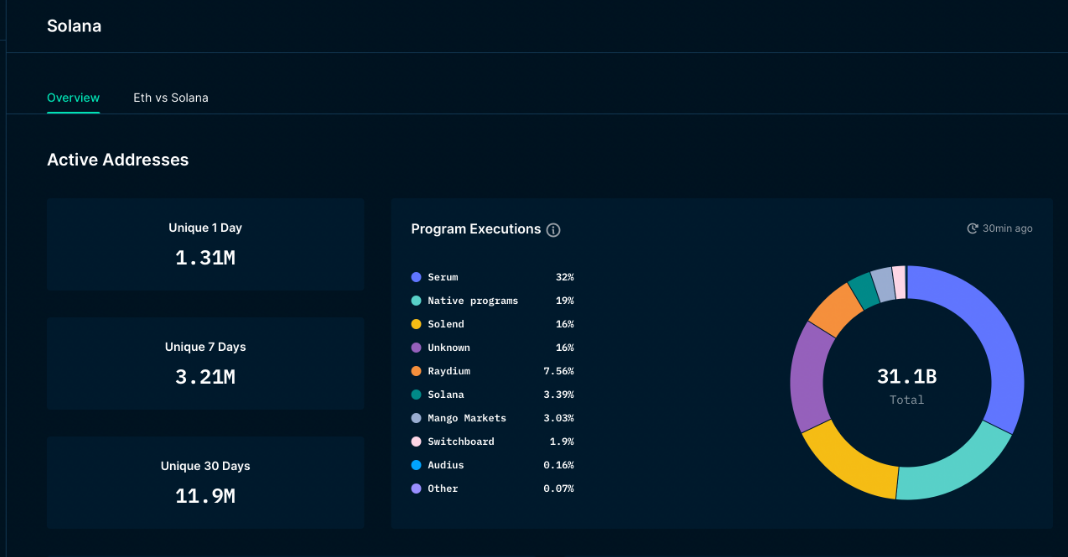Image resolution: width=1068 pixels, height=557 pixels.
Task: Click the Mango Markets legend entry
Action: 466,418
